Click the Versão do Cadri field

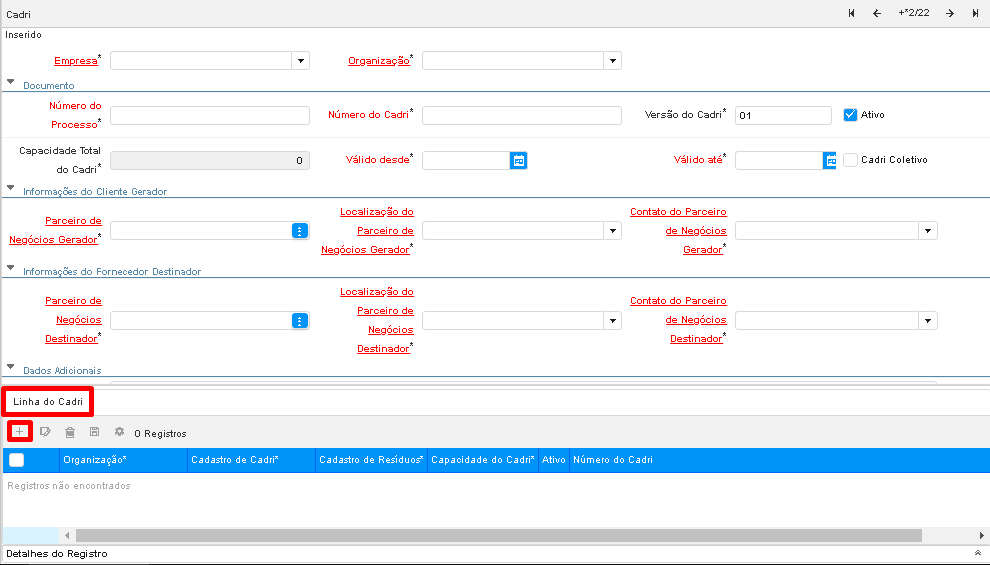(x=783, y=116)
